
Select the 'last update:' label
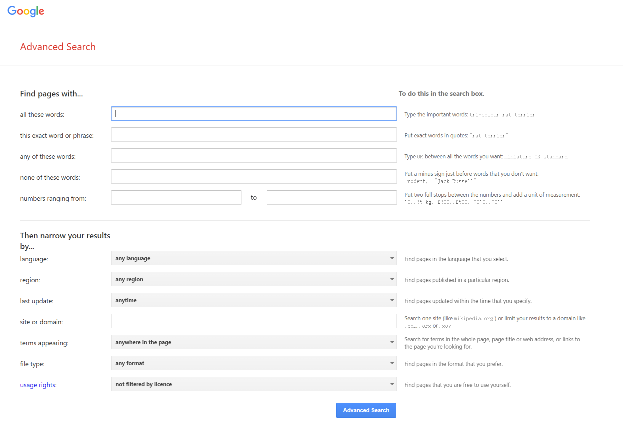coord(37,301)
